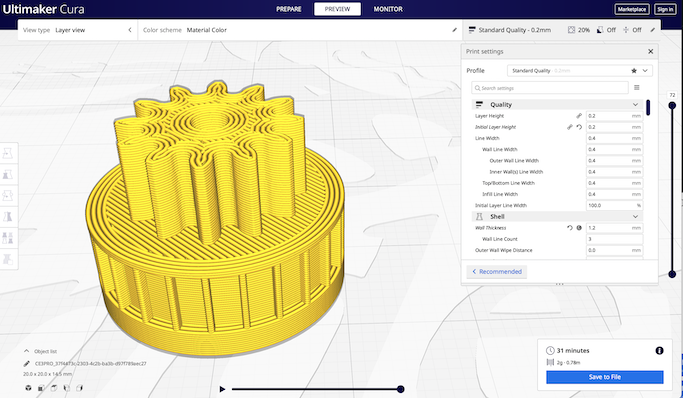The width and height of the screenshot is (683, 398).
Task: Click the 31 minutes print time text
Action: coord(573,351)
